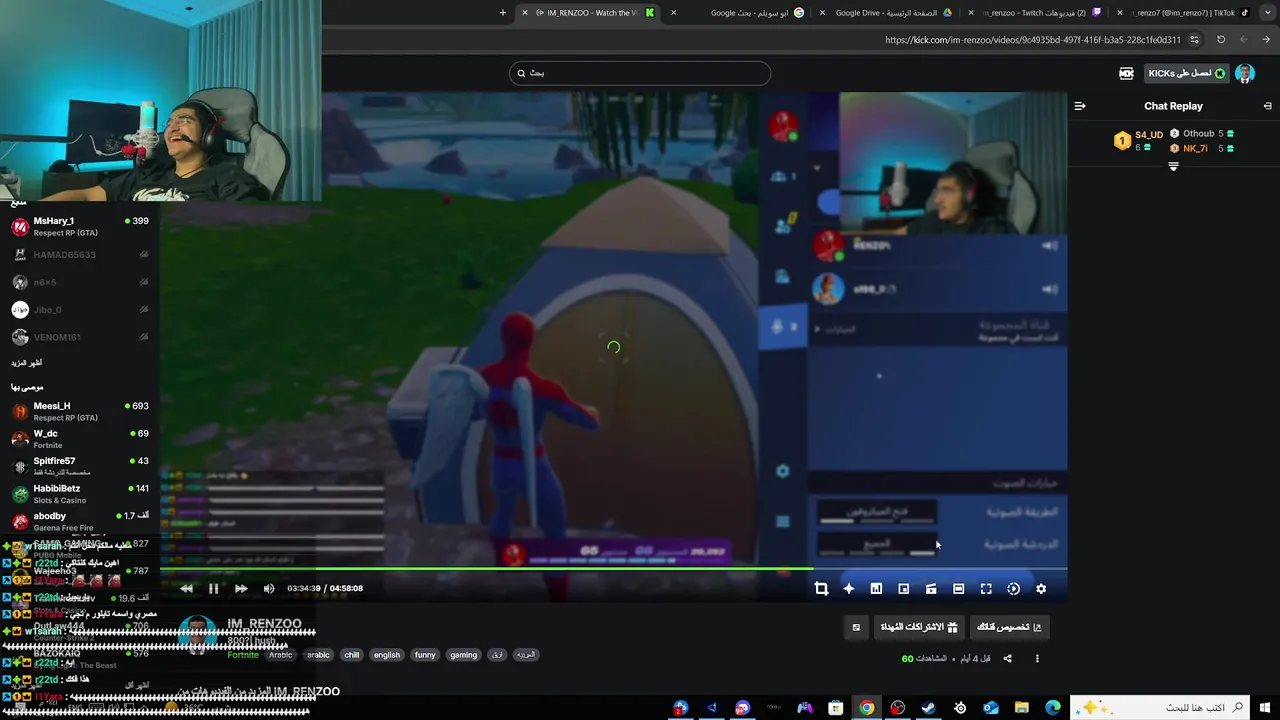Viewport: 1280px width, 720px height.
Task: Click the kick.com URL in the address bar
Action: coord(1032,40)
